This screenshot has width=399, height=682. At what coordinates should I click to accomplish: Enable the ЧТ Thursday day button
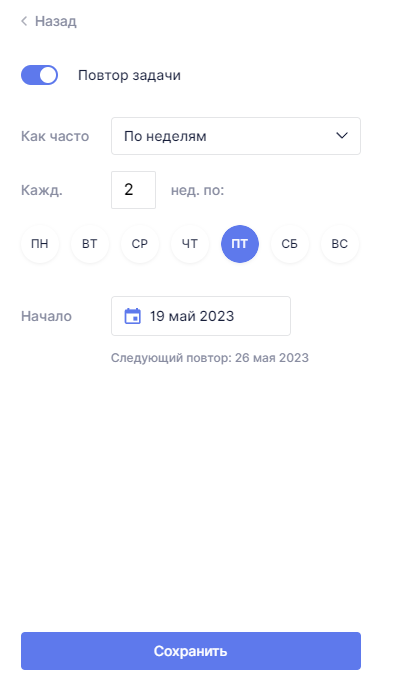[190, 244]
